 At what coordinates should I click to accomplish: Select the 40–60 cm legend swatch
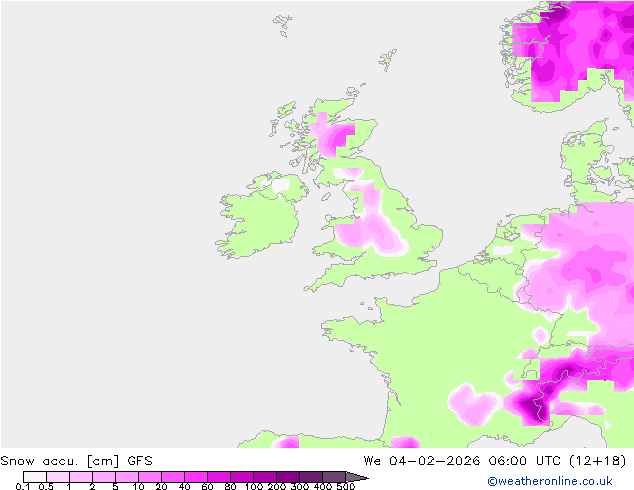pos(196,477)
